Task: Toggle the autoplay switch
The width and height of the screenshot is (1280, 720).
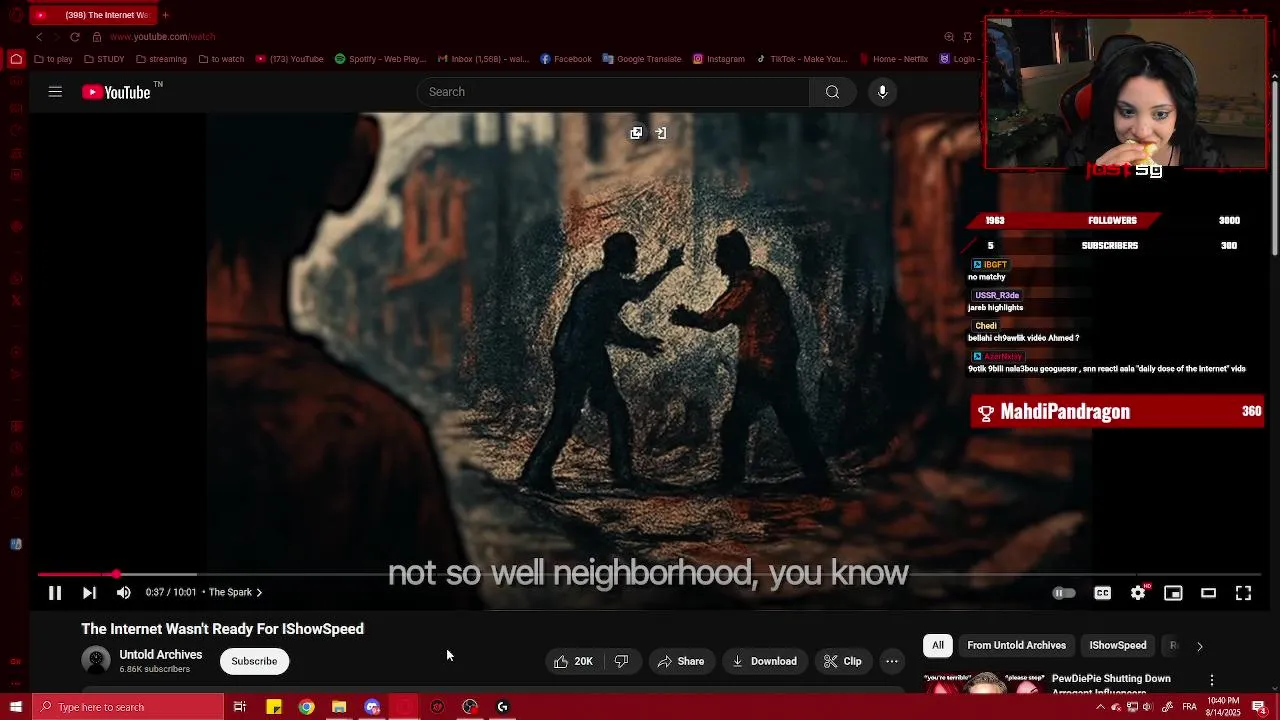Action: pos(1064,593)
